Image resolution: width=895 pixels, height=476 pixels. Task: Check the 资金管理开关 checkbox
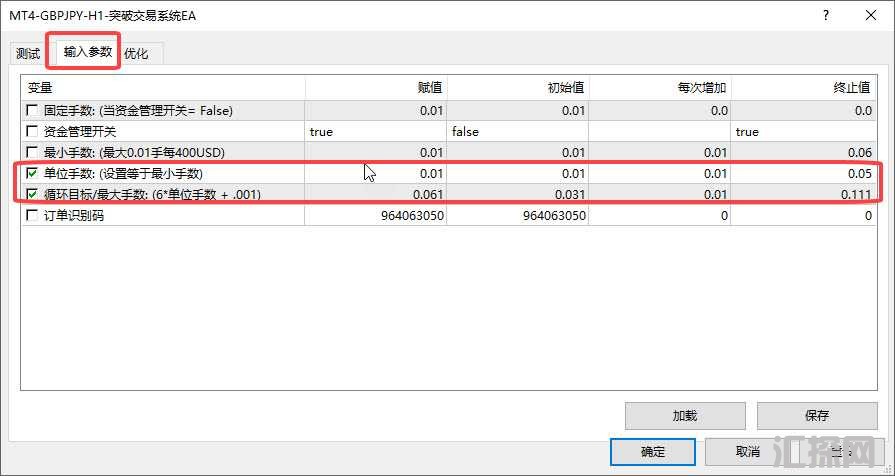tap(33, 131)
